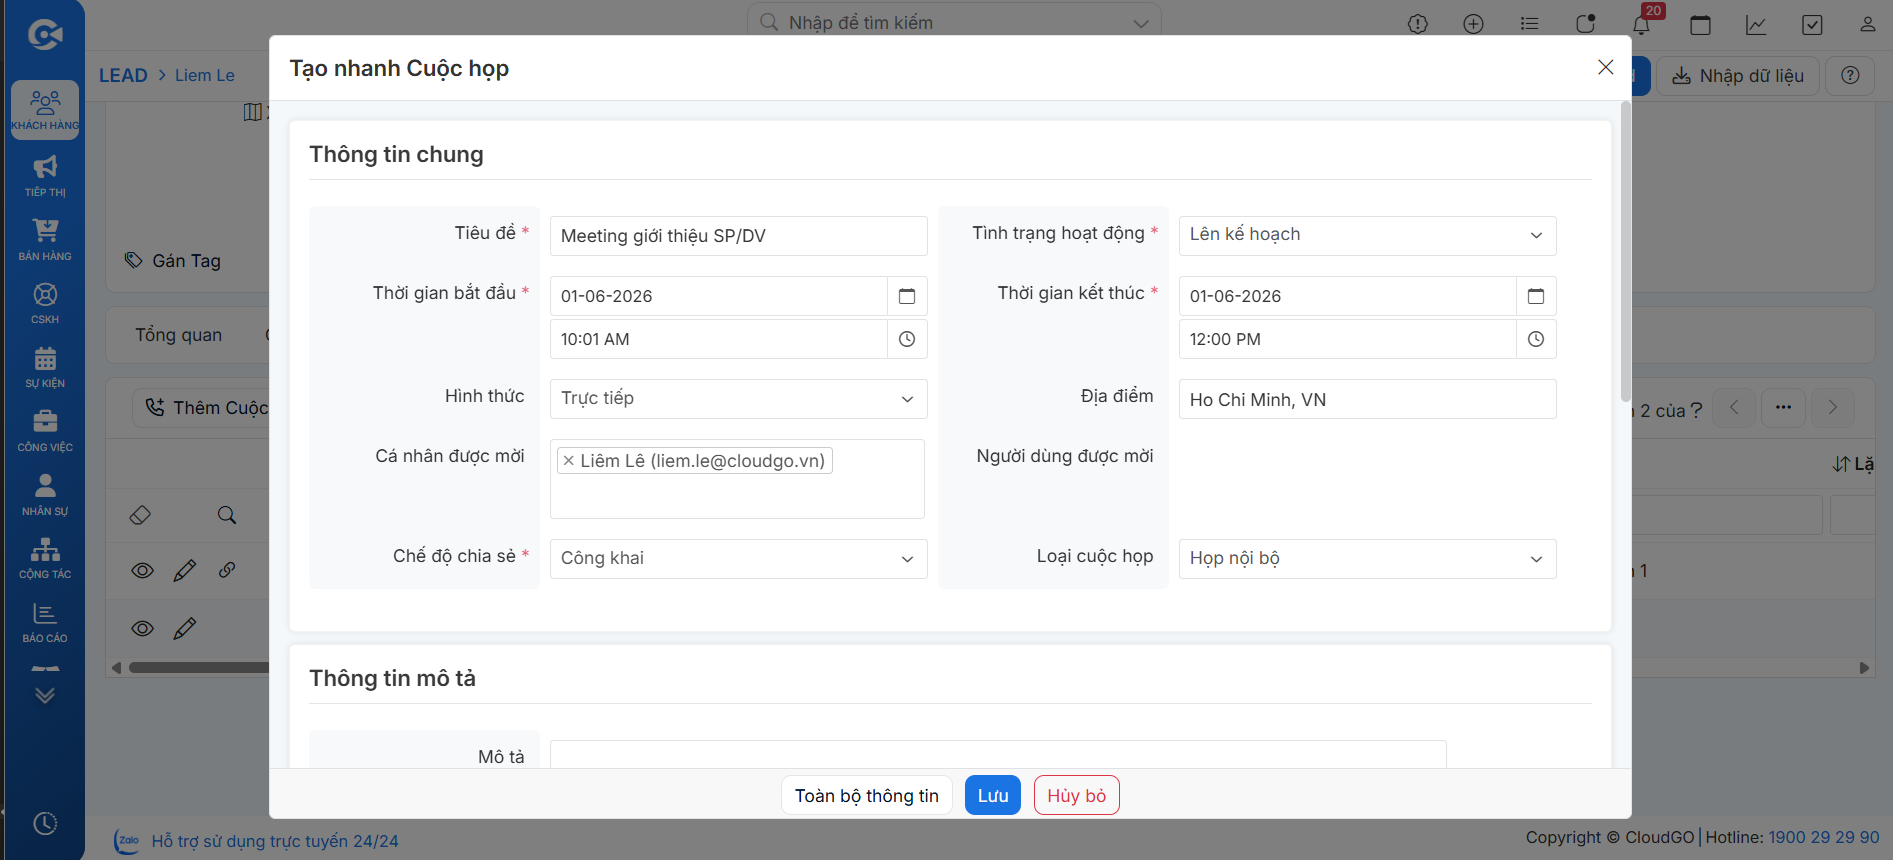
Task: Open the Sự kiện events module
Action: [x=45, y=367]
